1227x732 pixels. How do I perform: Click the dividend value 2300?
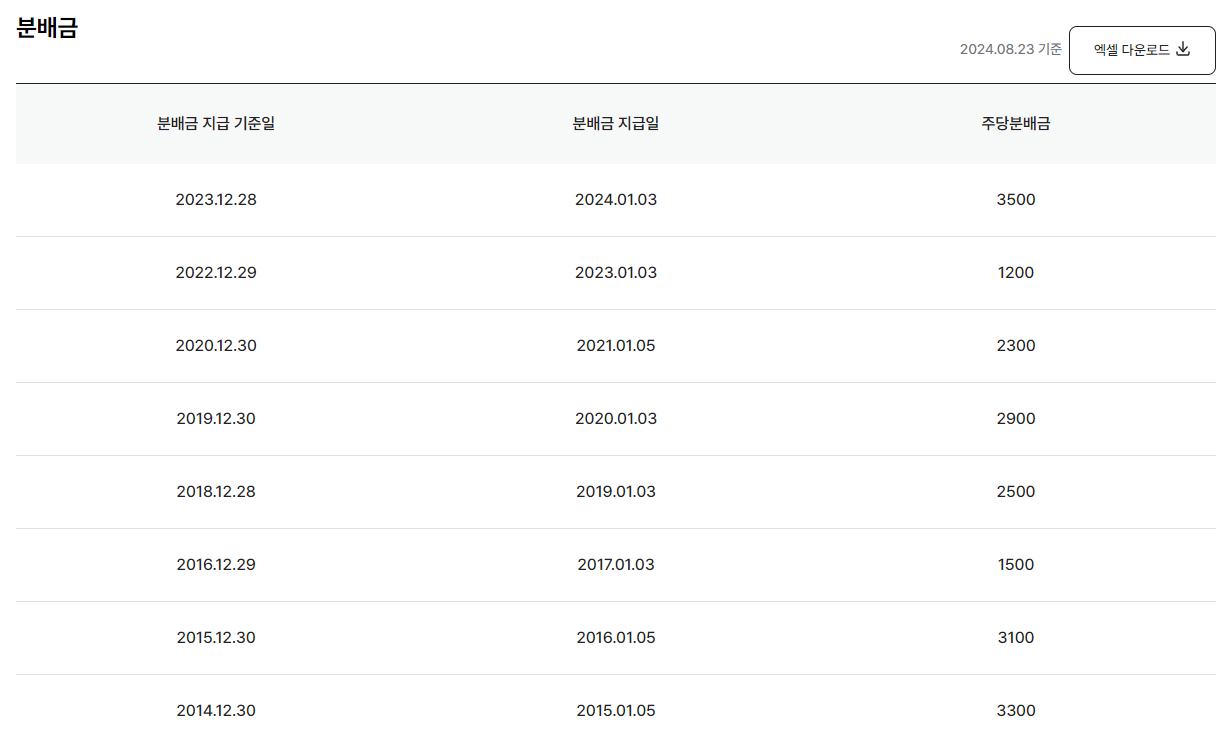1016,345
